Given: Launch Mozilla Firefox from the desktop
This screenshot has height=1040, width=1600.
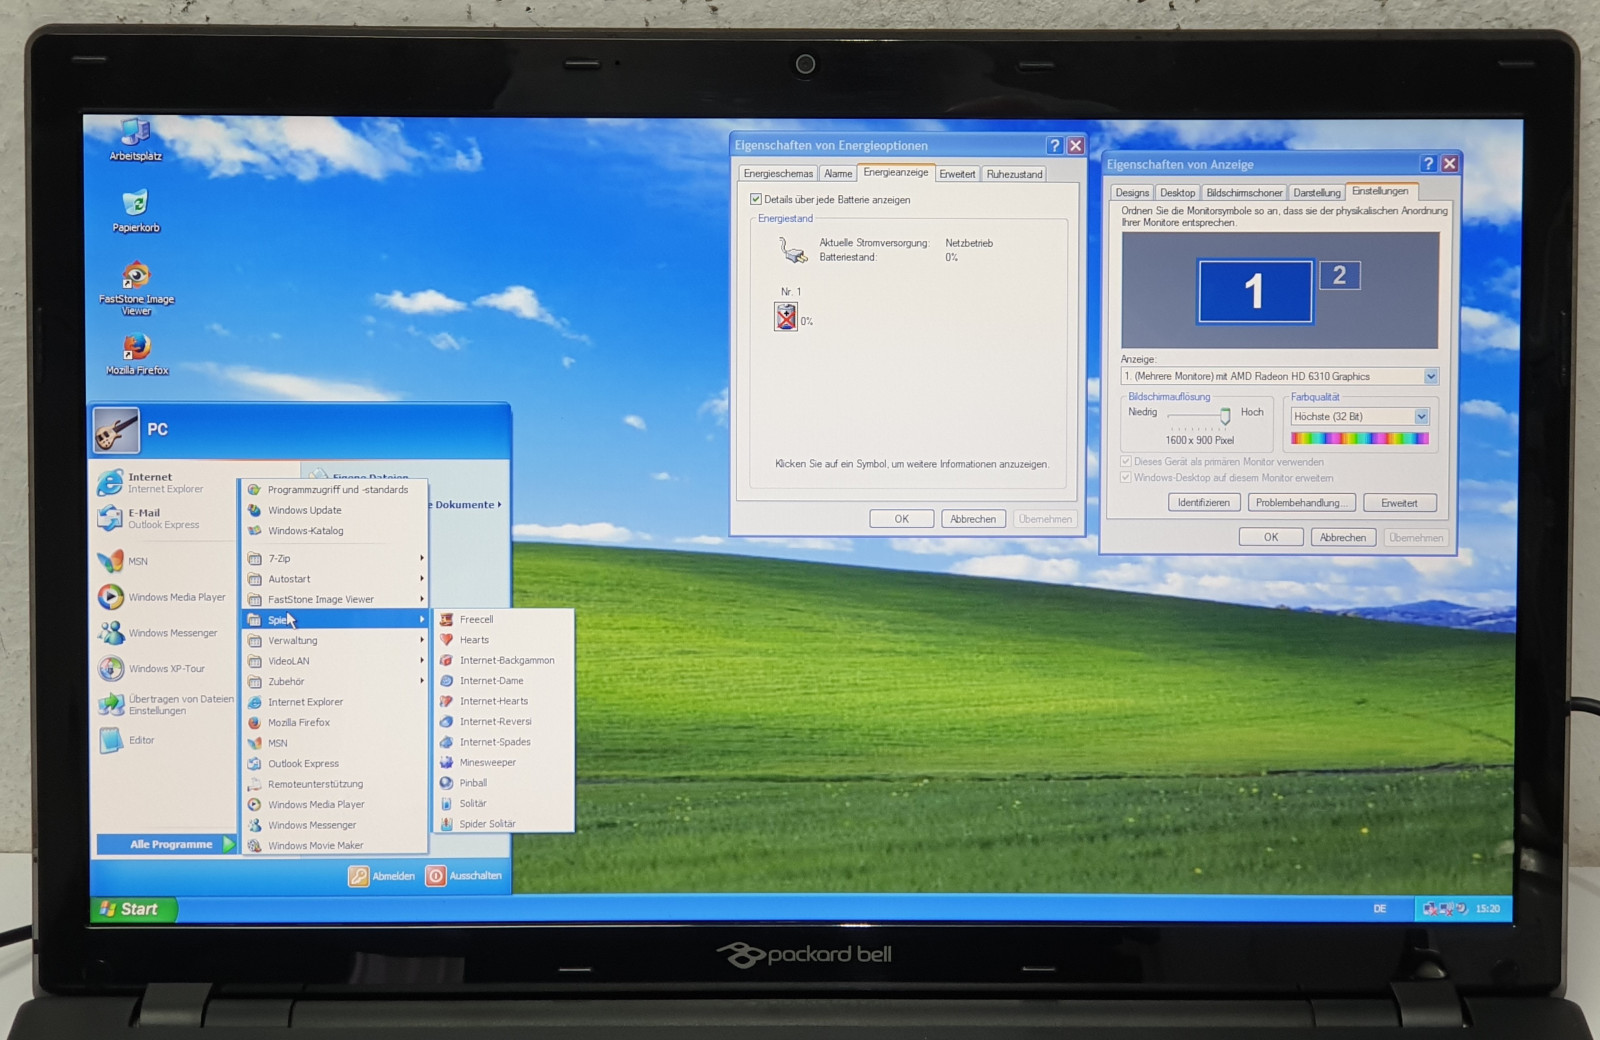Looking at the screenshot, I should 137,347.
